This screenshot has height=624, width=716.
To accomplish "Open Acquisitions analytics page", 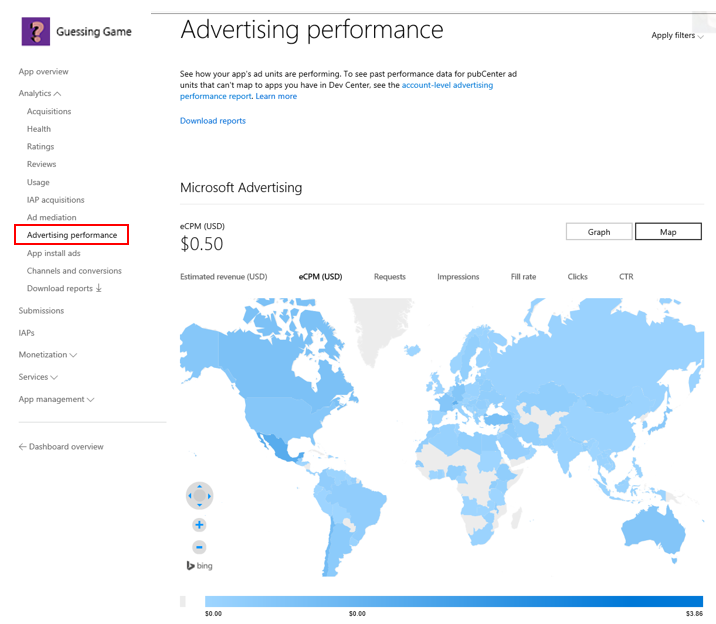I will click(x=49, y=111).
